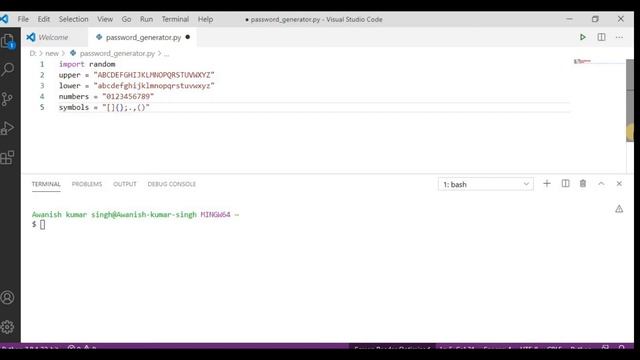The width and height of the screenshot is (640, 360).
Task: Restore down the Visual Studio Code window
Action: (x=595, y=19)
